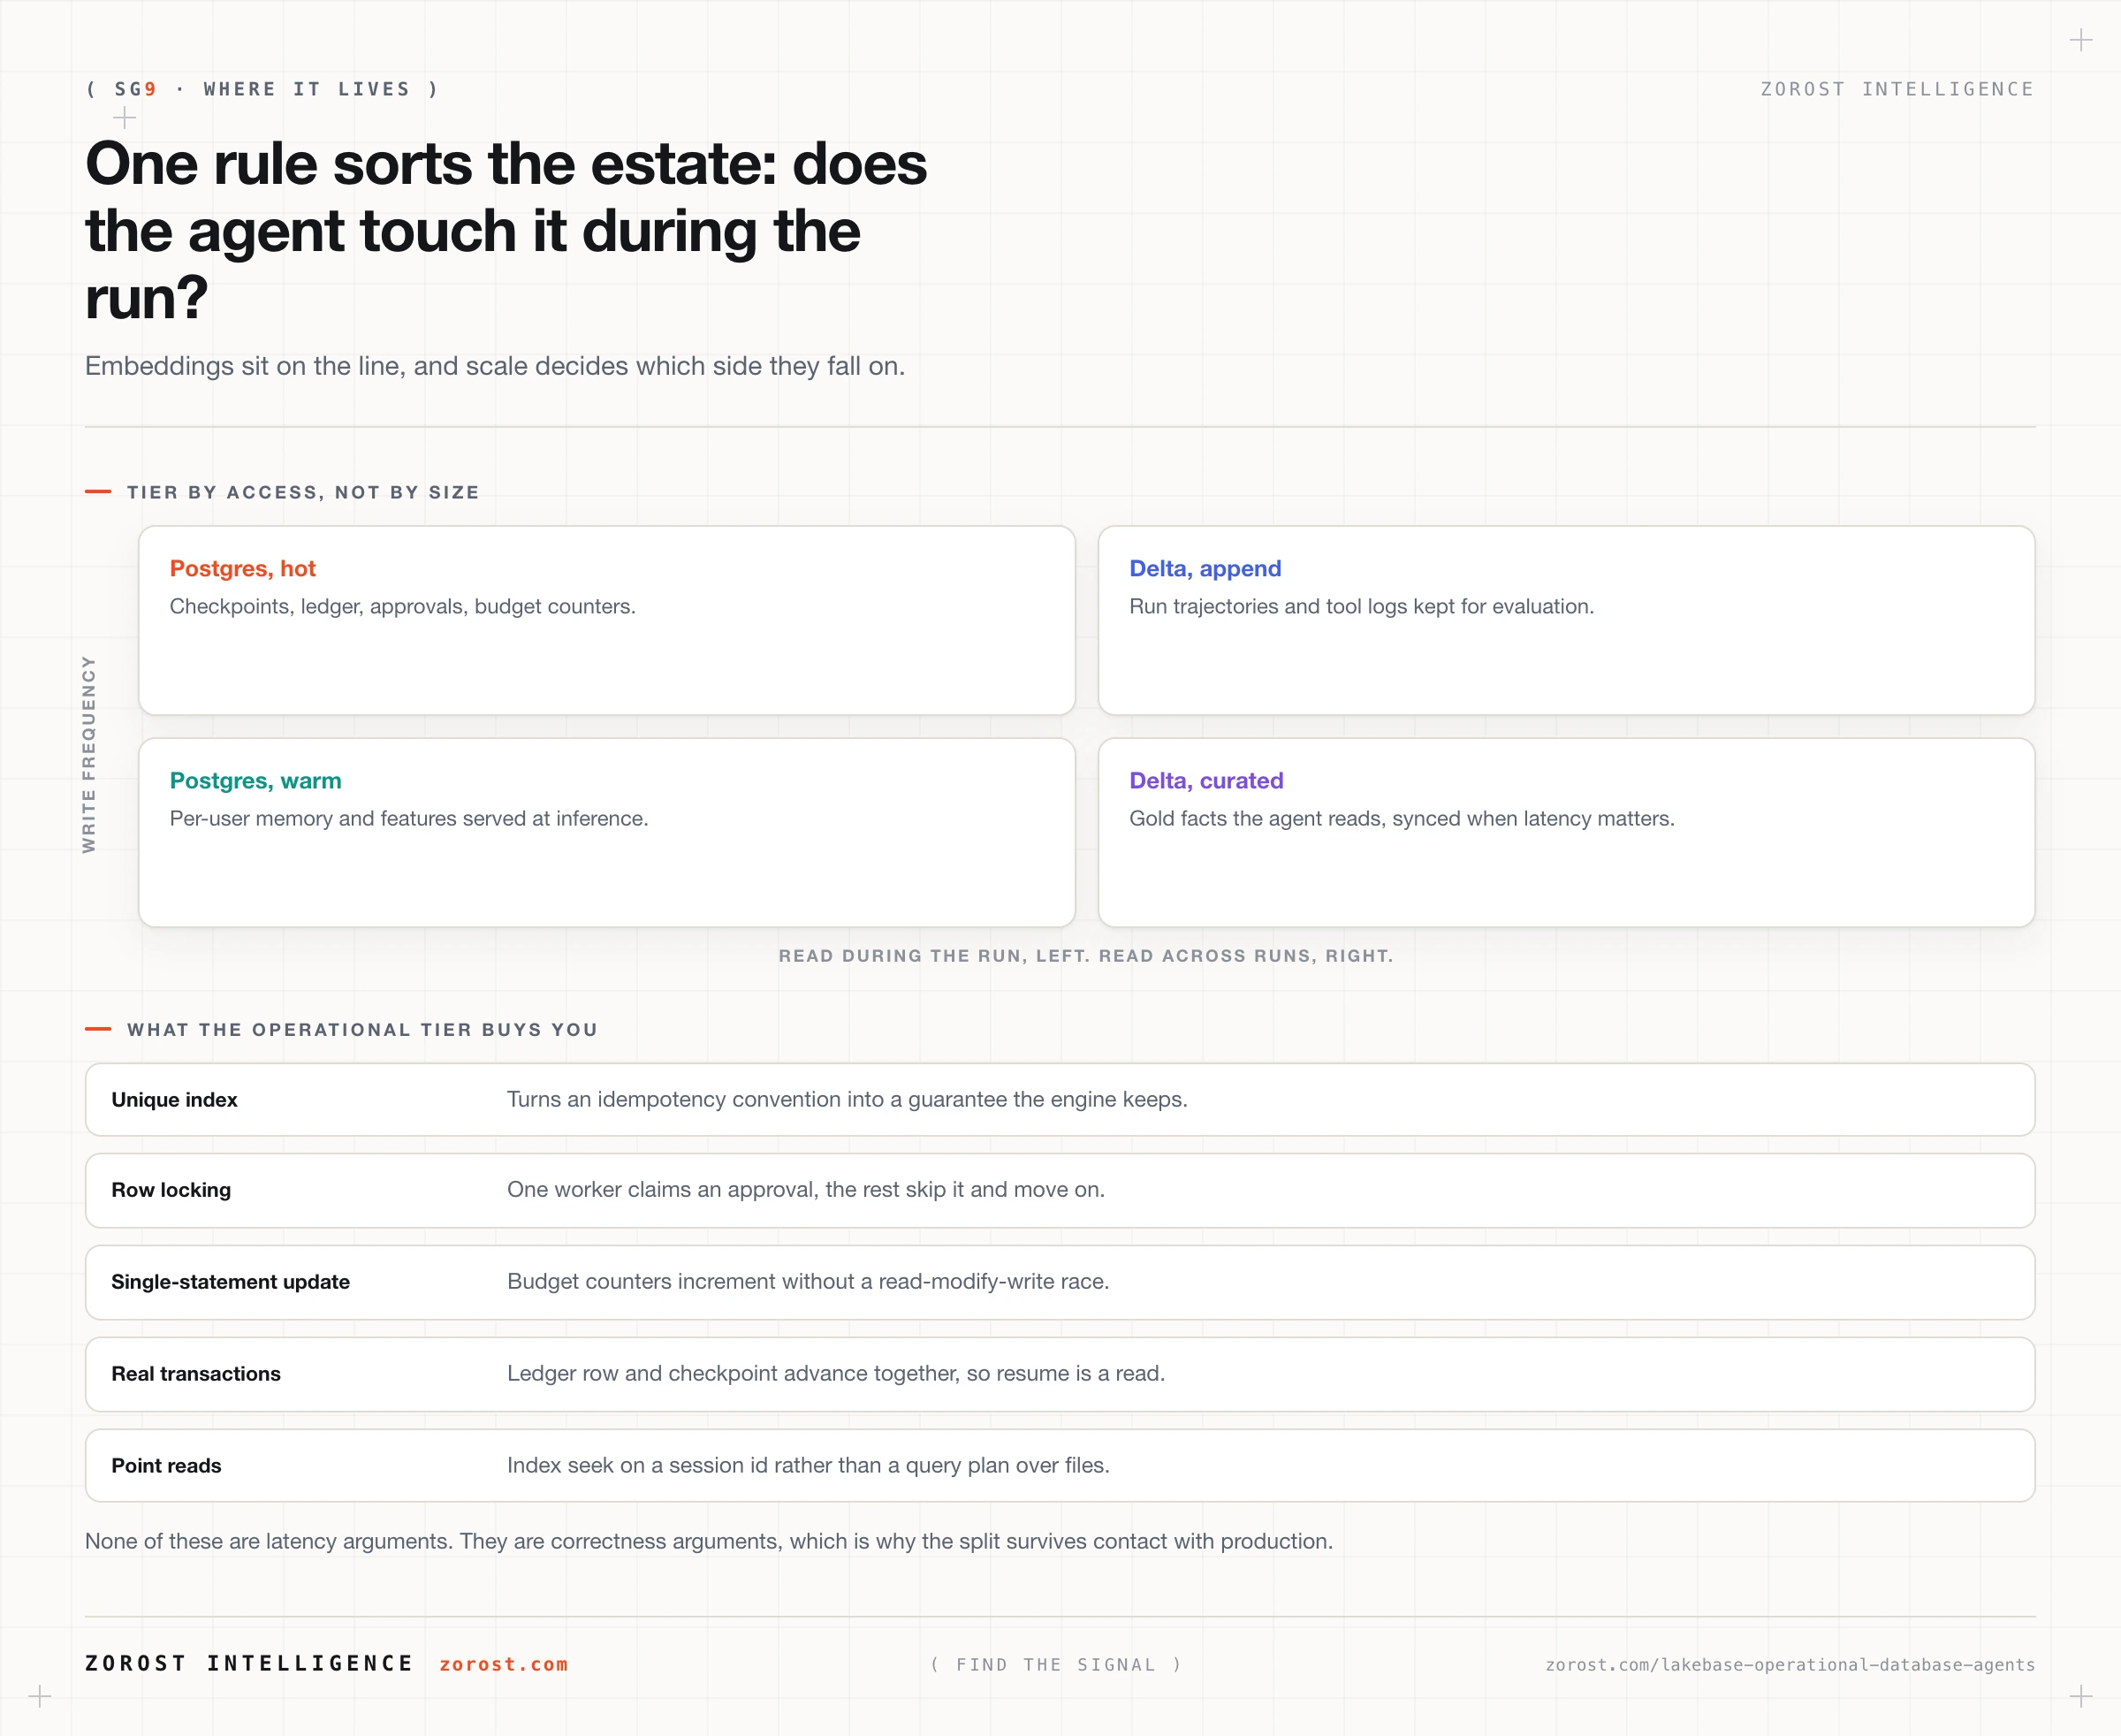This screenshot has width=2121, height=1736.
Task: Click the plus mark in the bottom-right corner
Action: pos(2081,1696)
